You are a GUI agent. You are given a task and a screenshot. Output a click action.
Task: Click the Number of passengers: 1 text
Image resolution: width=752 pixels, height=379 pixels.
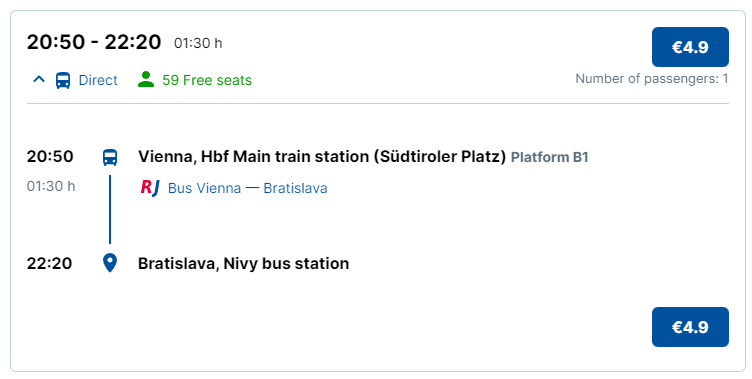(x=652, y=79)
